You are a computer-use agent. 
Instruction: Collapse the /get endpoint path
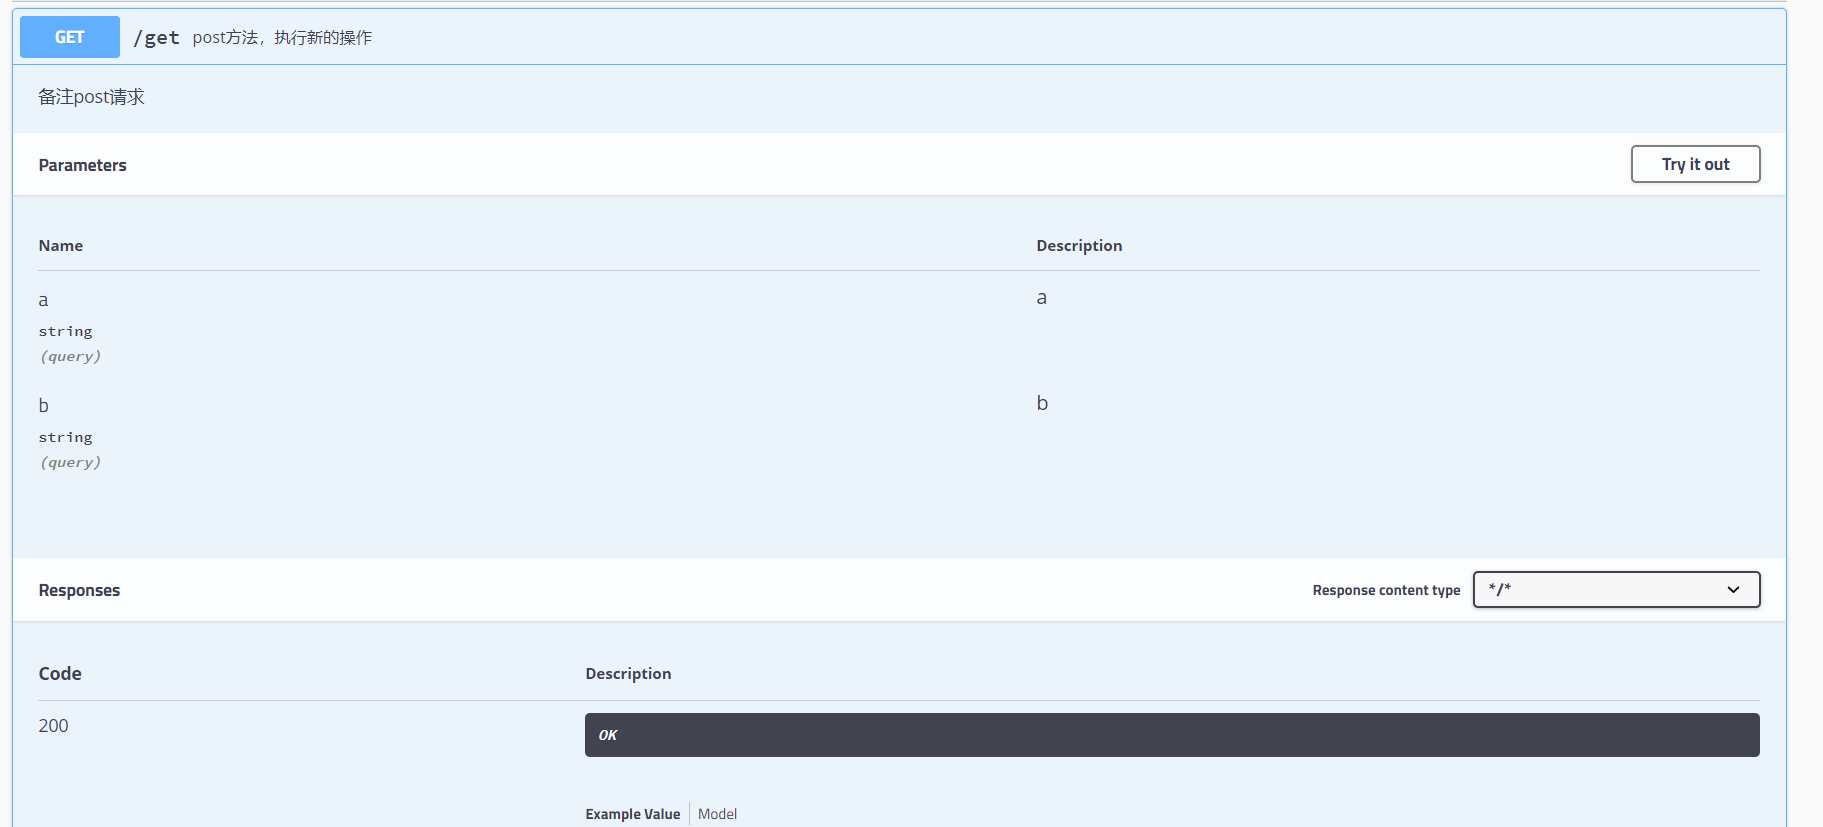[x=157, y=38]
